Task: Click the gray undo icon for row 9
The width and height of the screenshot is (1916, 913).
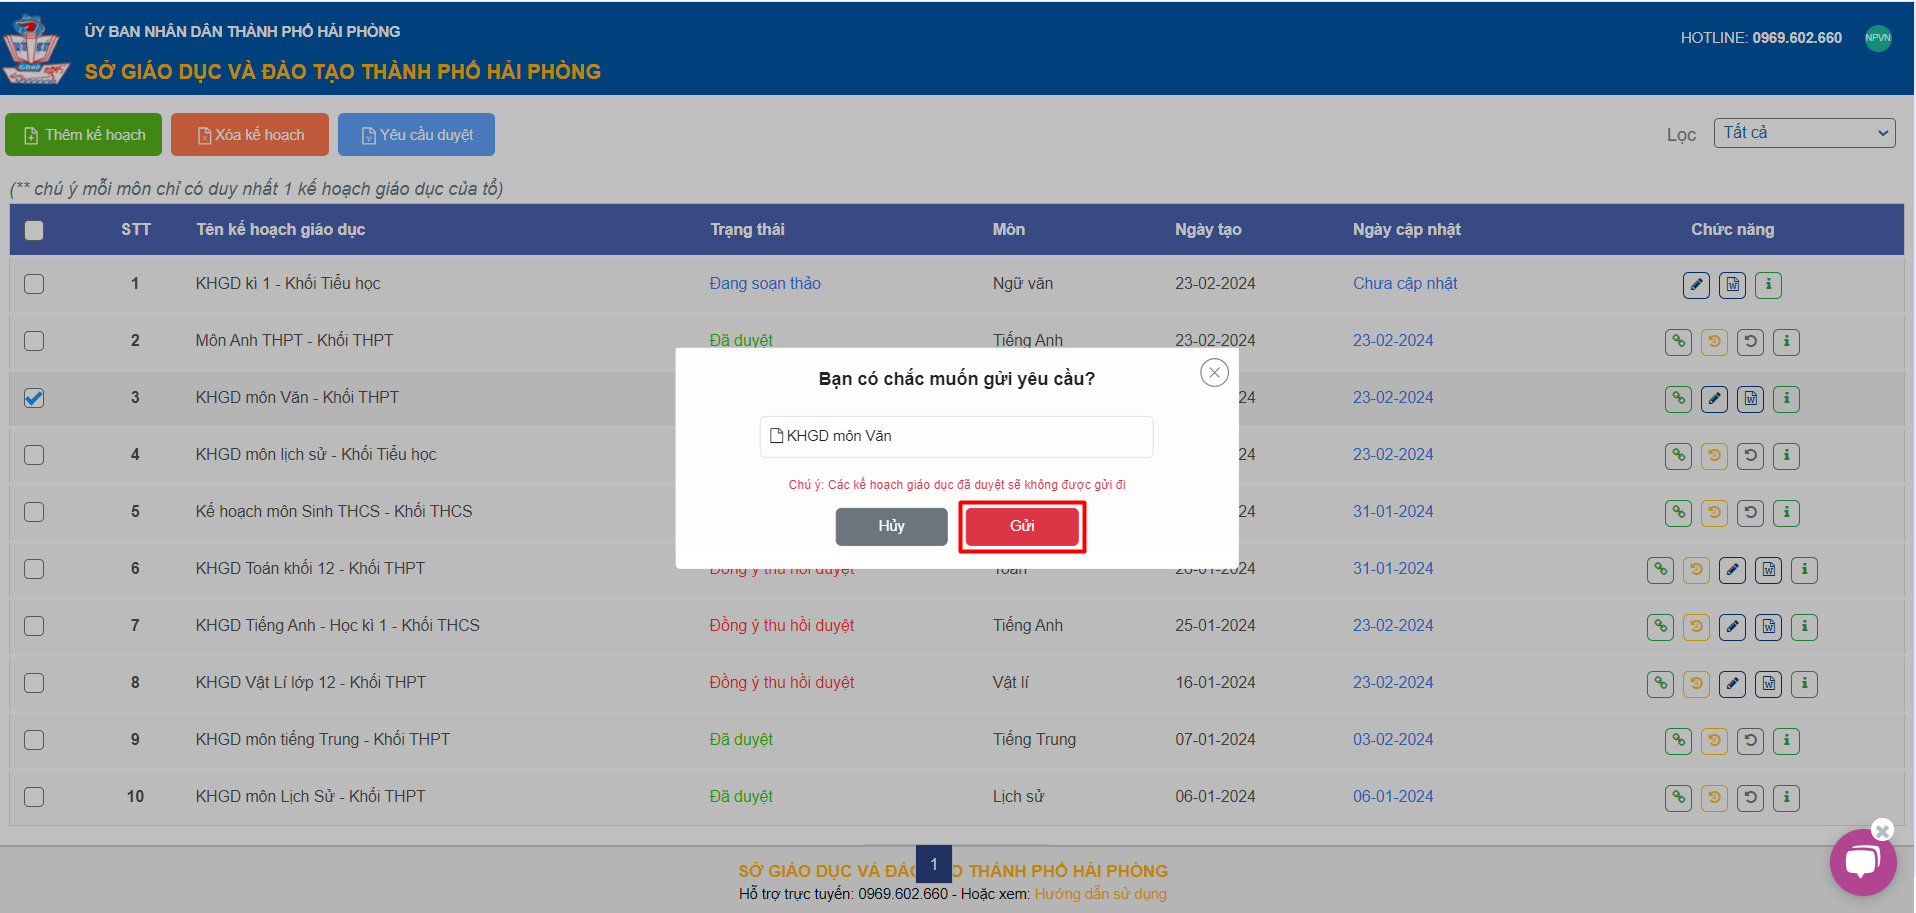Action: point(1750,741)
